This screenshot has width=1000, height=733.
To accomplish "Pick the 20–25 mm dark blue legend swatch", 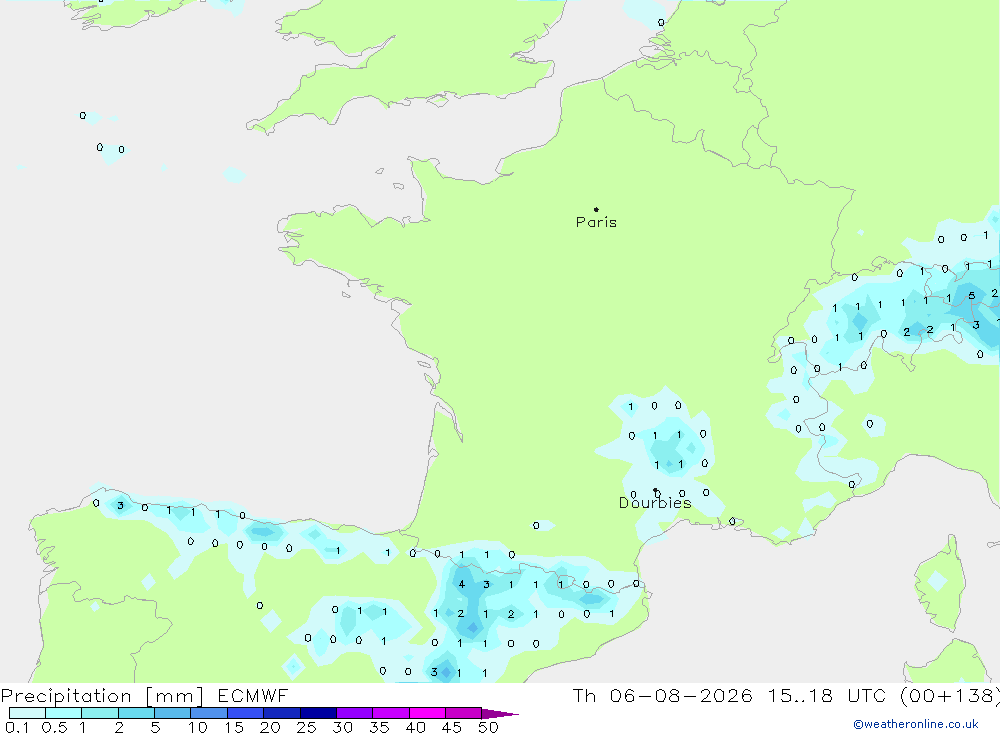I will click(x=281, y=713).
